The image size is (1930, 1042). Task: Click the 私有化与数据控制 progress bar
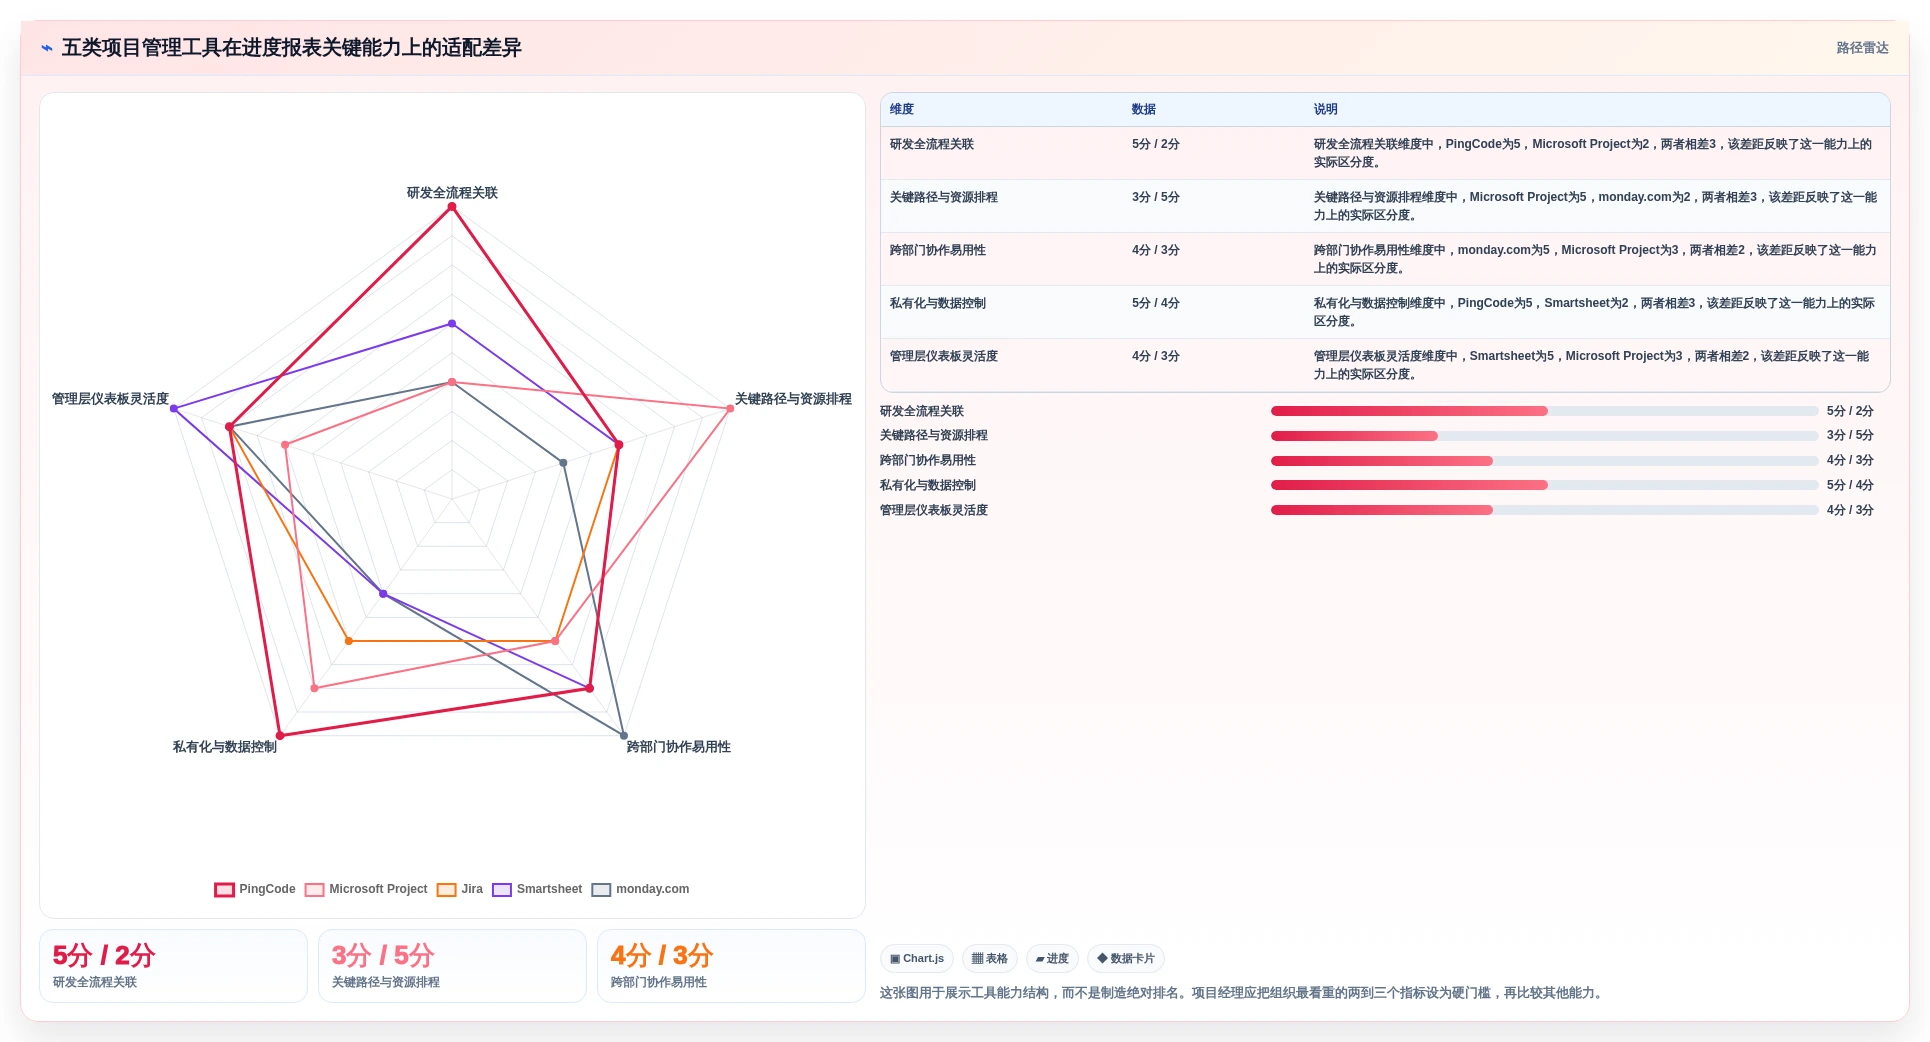pyautogui.click(x=1545, y=485)
